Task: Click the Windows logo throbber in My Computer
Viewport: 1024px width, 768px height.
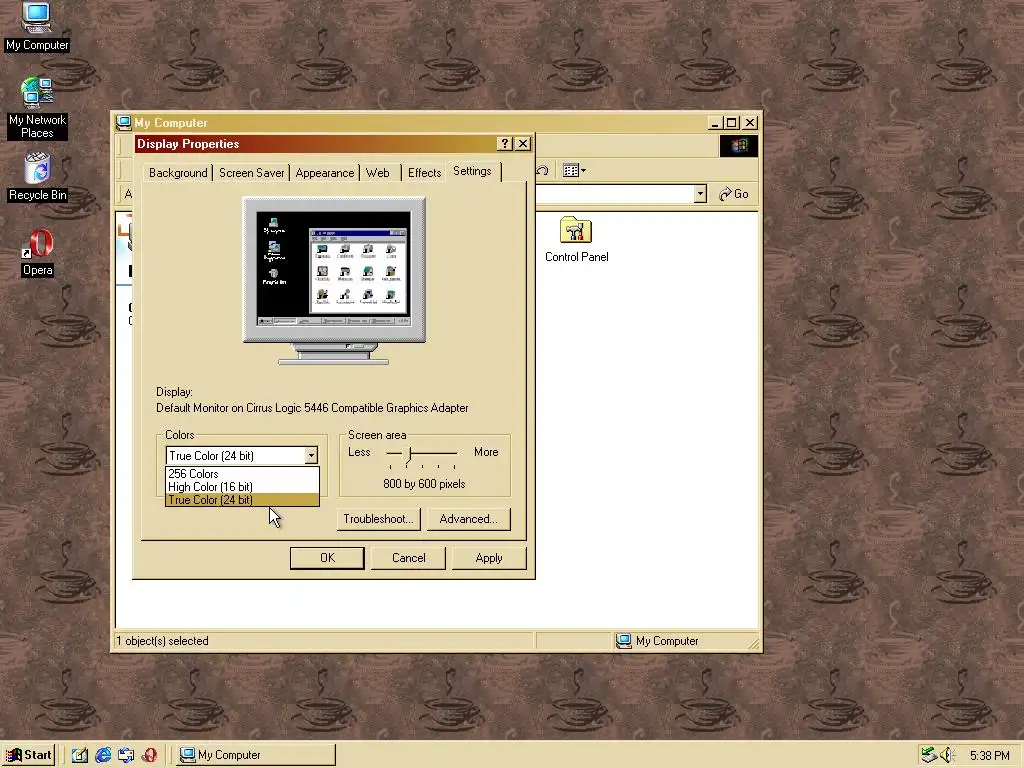Action: pos(739,145)
